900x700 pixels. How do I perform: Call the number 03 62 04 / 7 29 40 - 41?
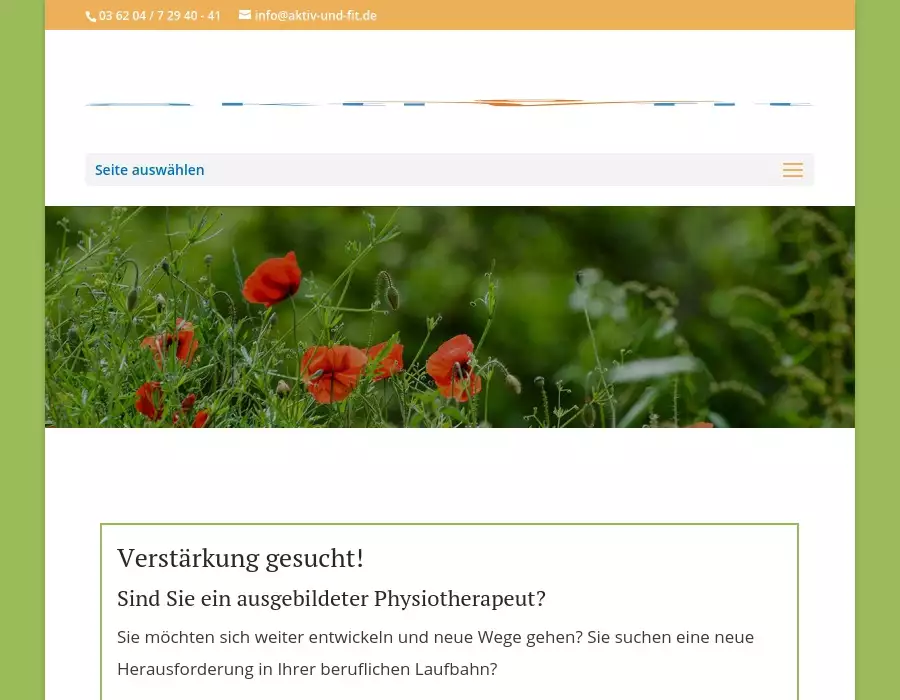[x=159, y=16]
